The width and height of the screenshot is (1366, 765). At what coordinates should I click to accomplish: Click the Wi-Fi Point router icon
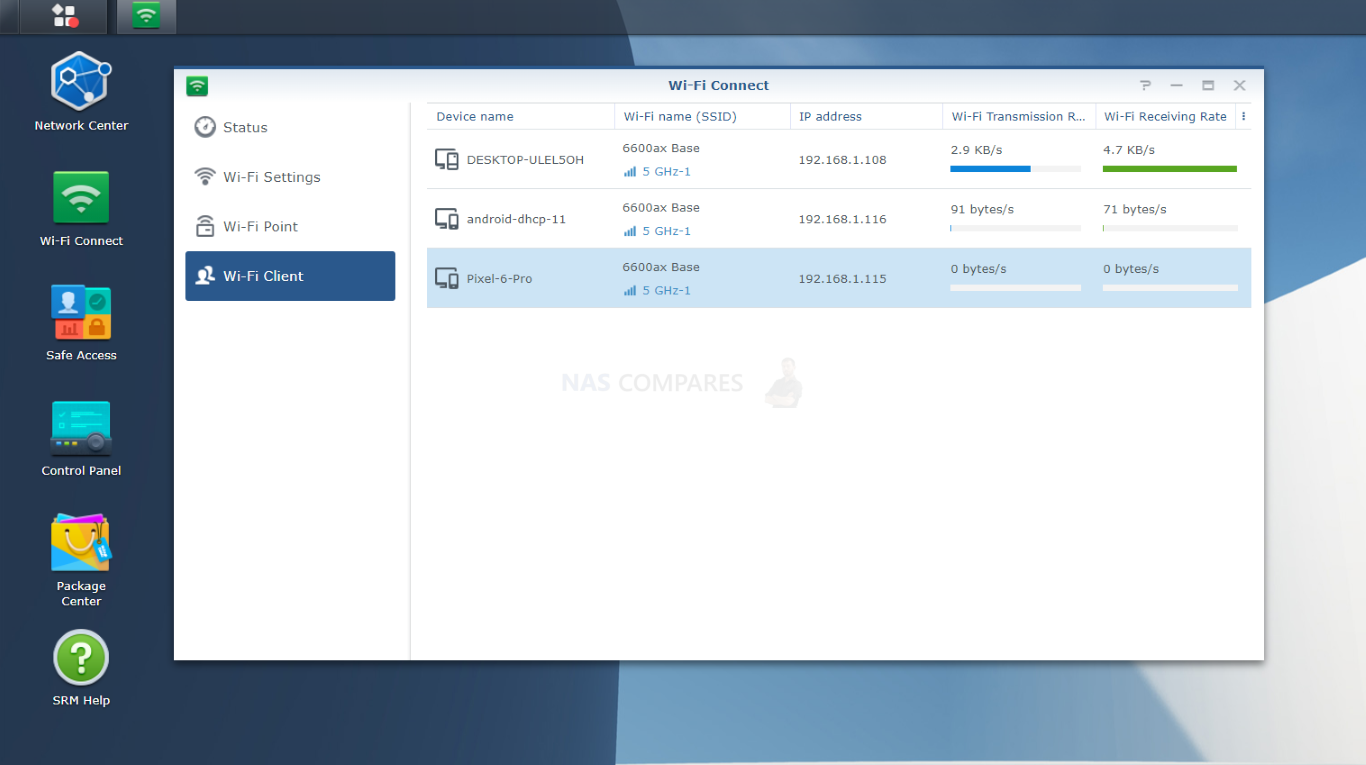tap(205, 226)
